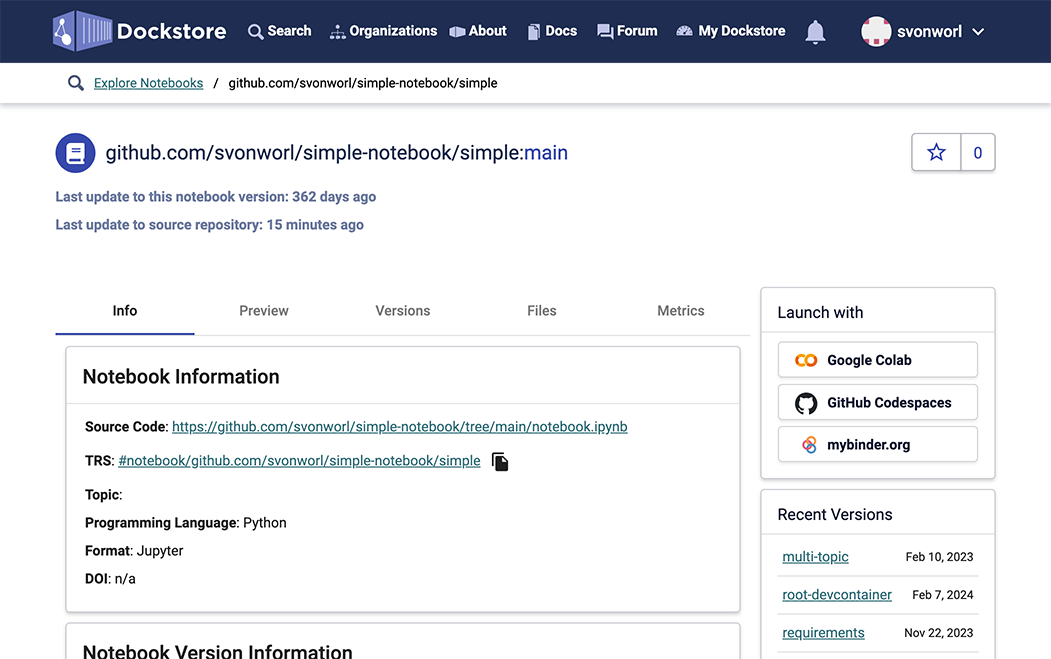The width and height of the screenshot is (1051, 659).
Task: Click the breadcrumb search magnifier icon
Action: click(75, 83)
